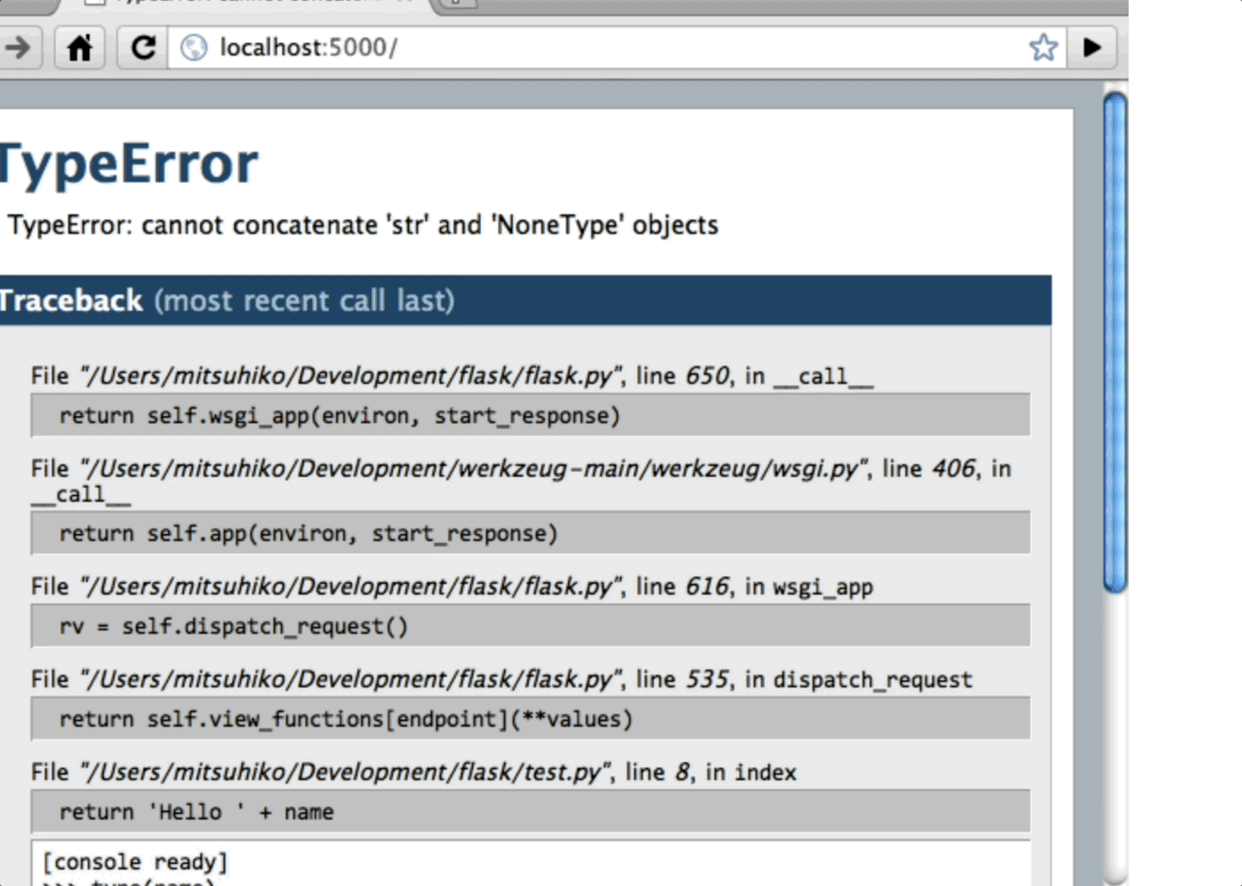Screen dimensions: 1242x886
Task: Click the vertical scrollbar thumb
Action: (1115, 342)
